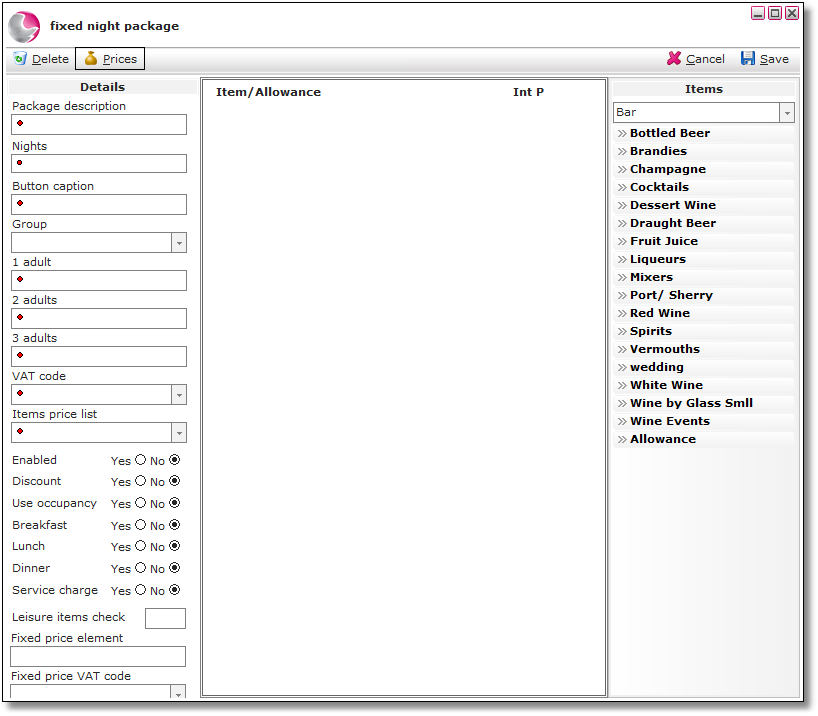Open Spirits item group
Viewport: 818px width, 716px height.
703,331
